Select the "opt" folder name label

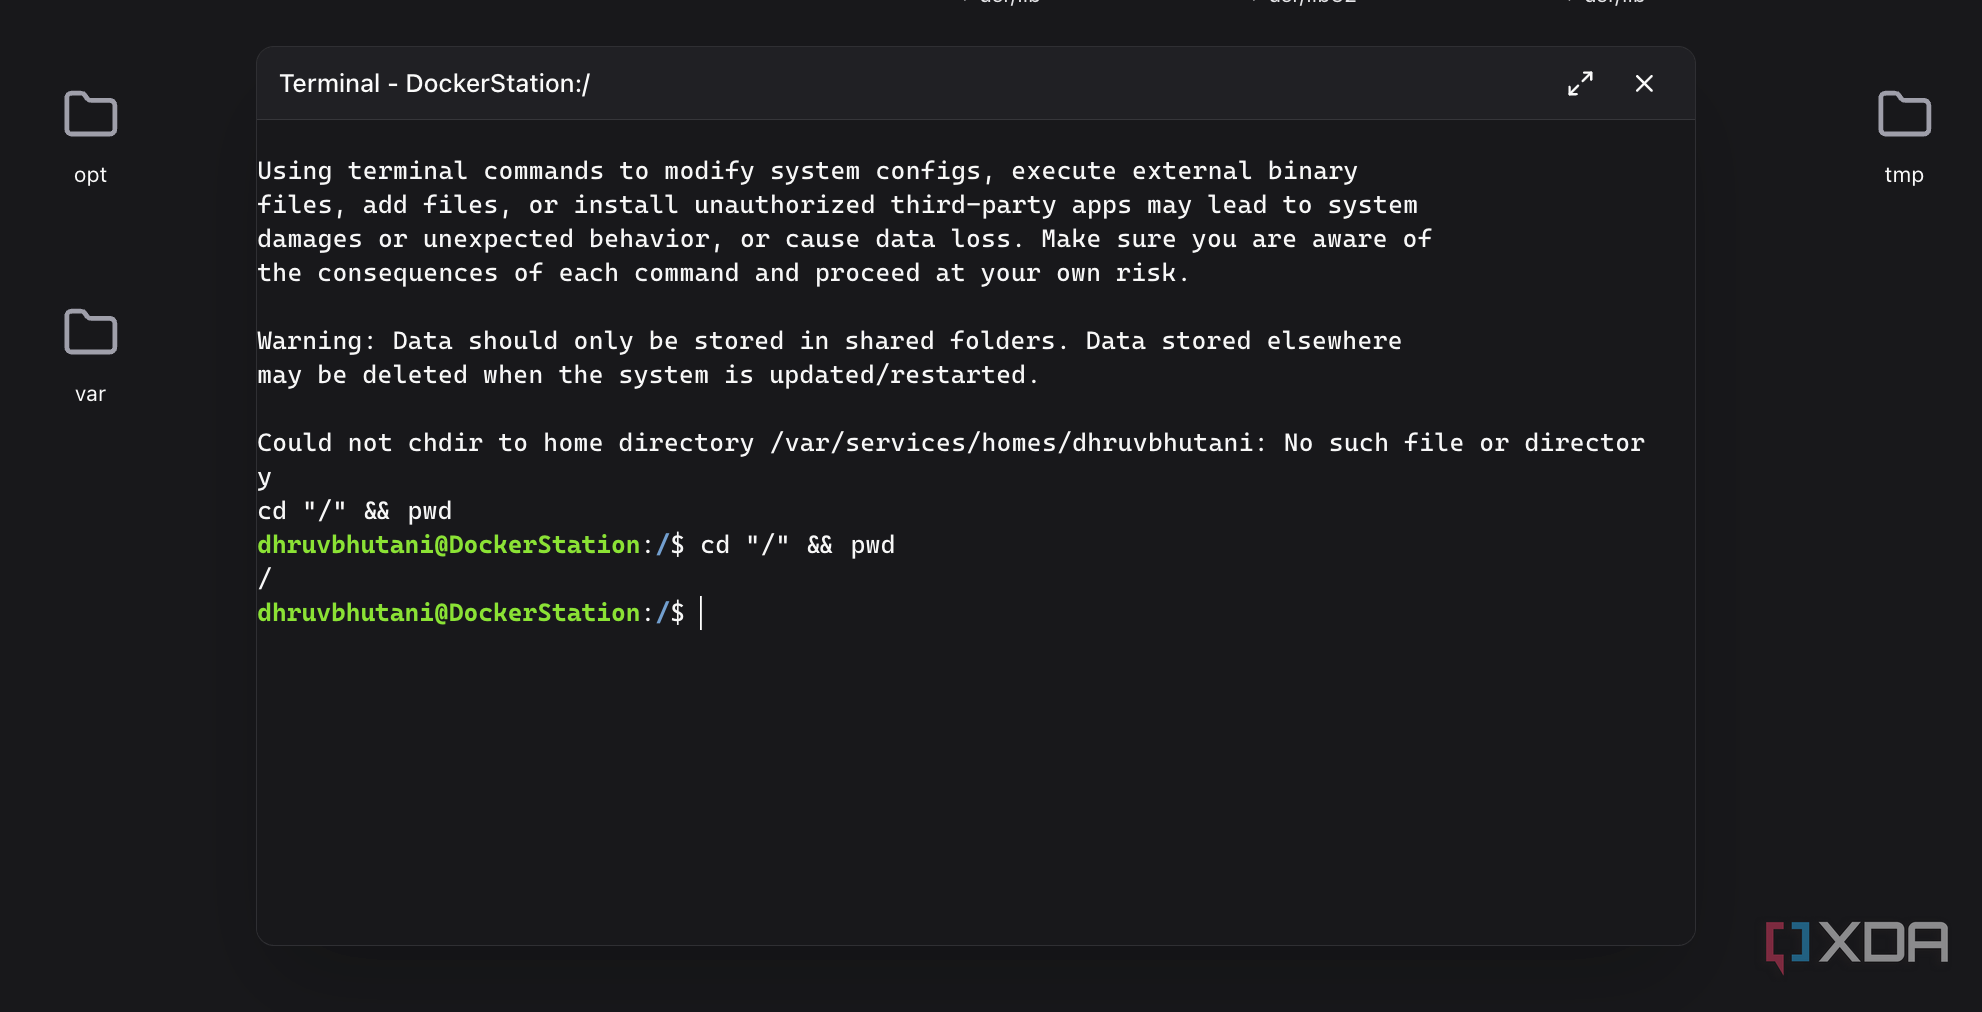[x=90, y=175]
